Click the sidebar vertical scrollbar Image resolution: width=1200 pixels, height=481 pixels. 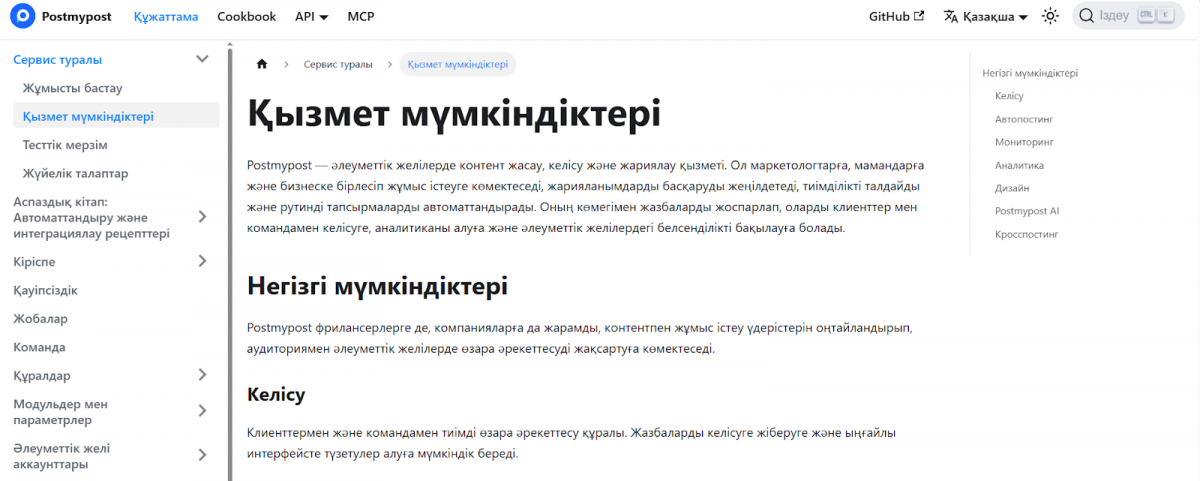click(x=231, y=260)
